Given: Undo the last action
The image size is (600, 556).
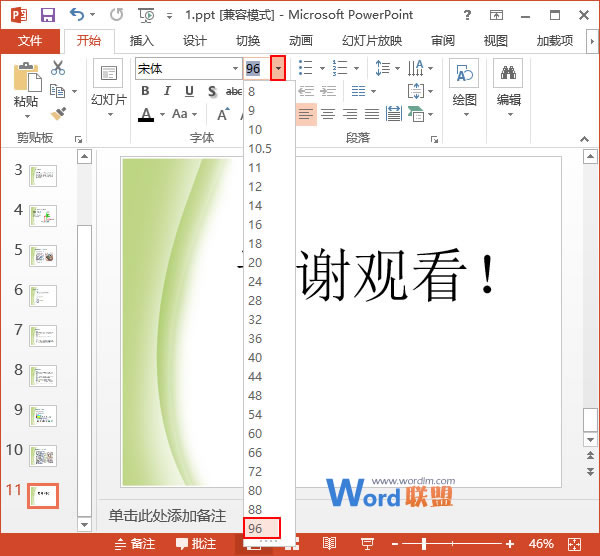Looking at the screenshot, I should point(77,15).
